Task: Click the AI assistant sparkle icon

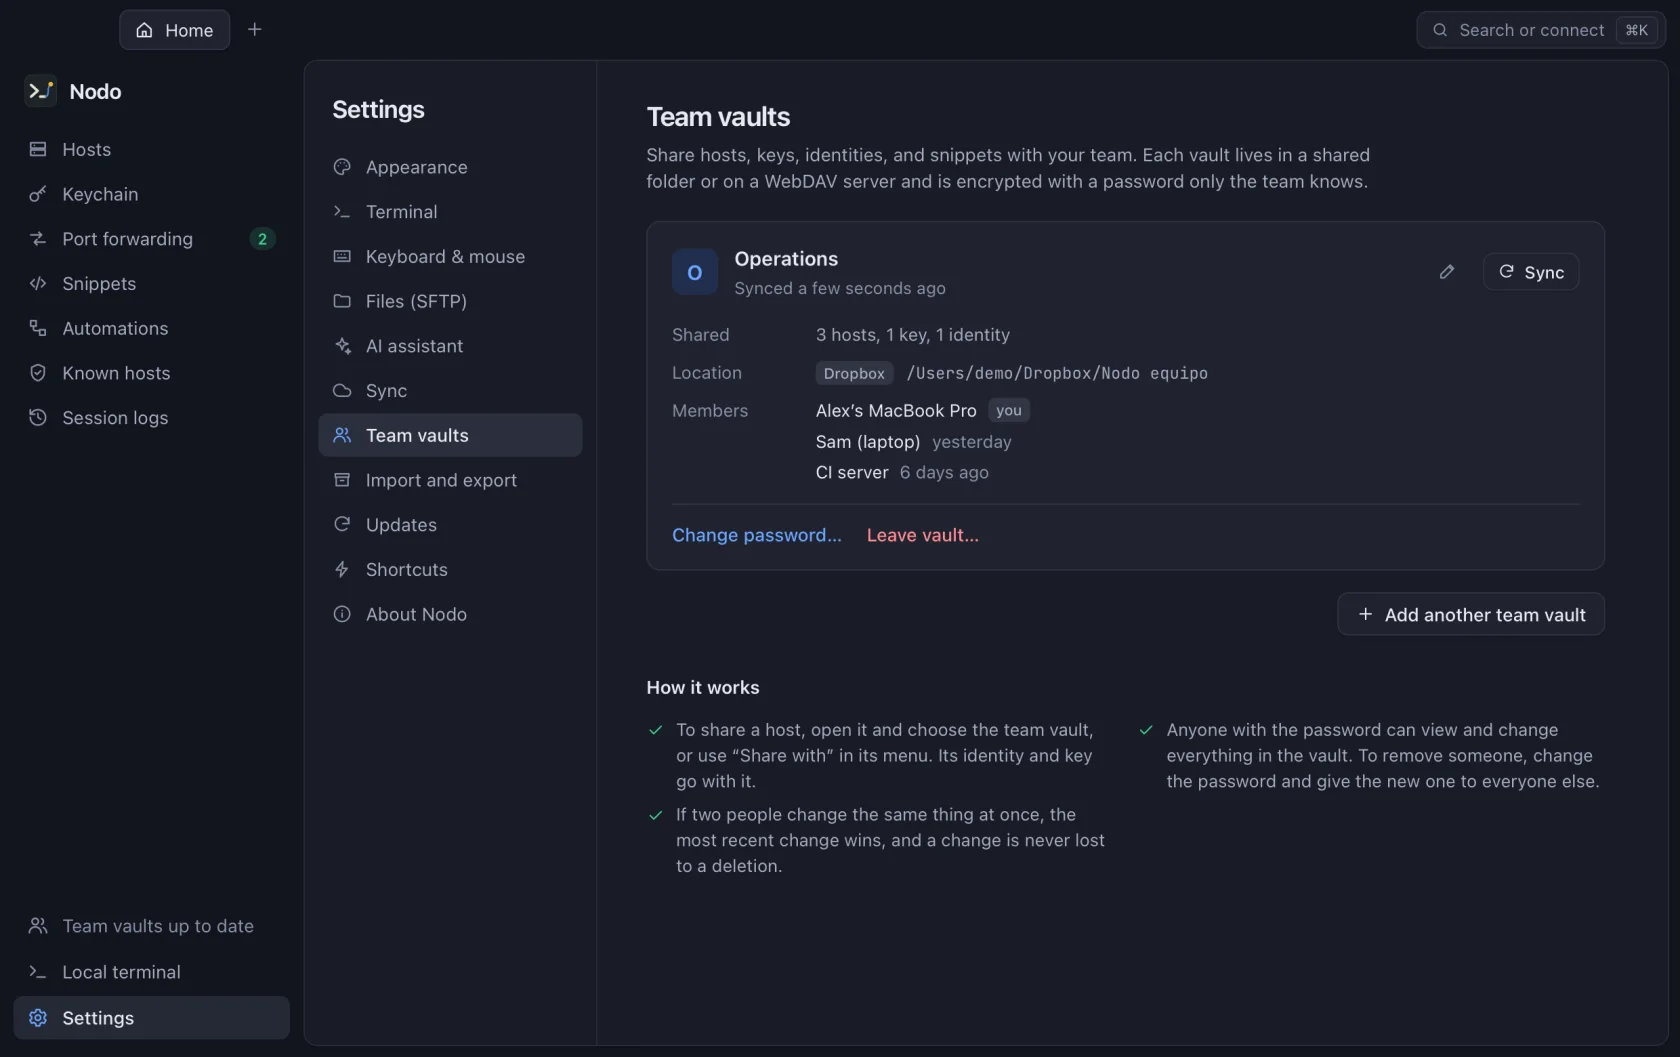Action: (x=342, y=346)
